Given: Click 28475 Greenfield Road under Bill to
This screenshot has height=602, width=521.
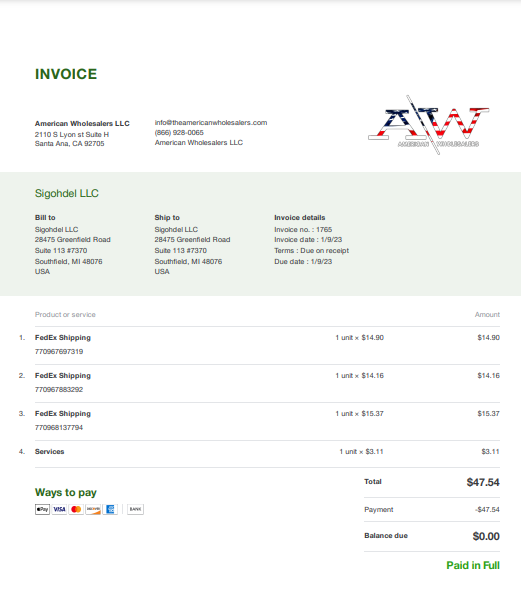Looking at the screenshot, I should pyautogui.click(x=73, y=240).
